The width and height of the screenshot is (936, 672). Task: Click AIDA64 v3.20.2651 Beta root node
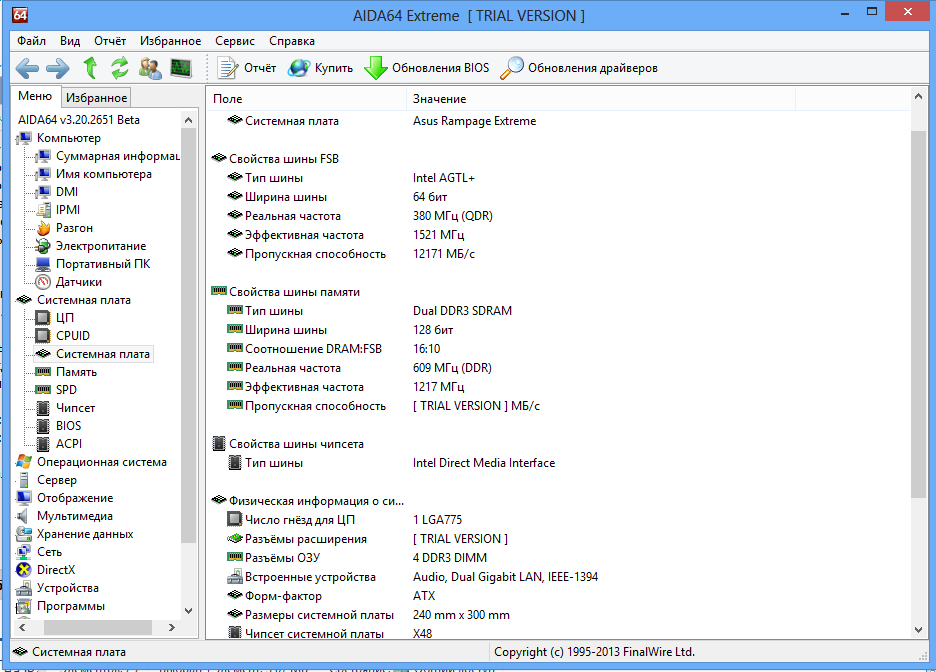79,119
